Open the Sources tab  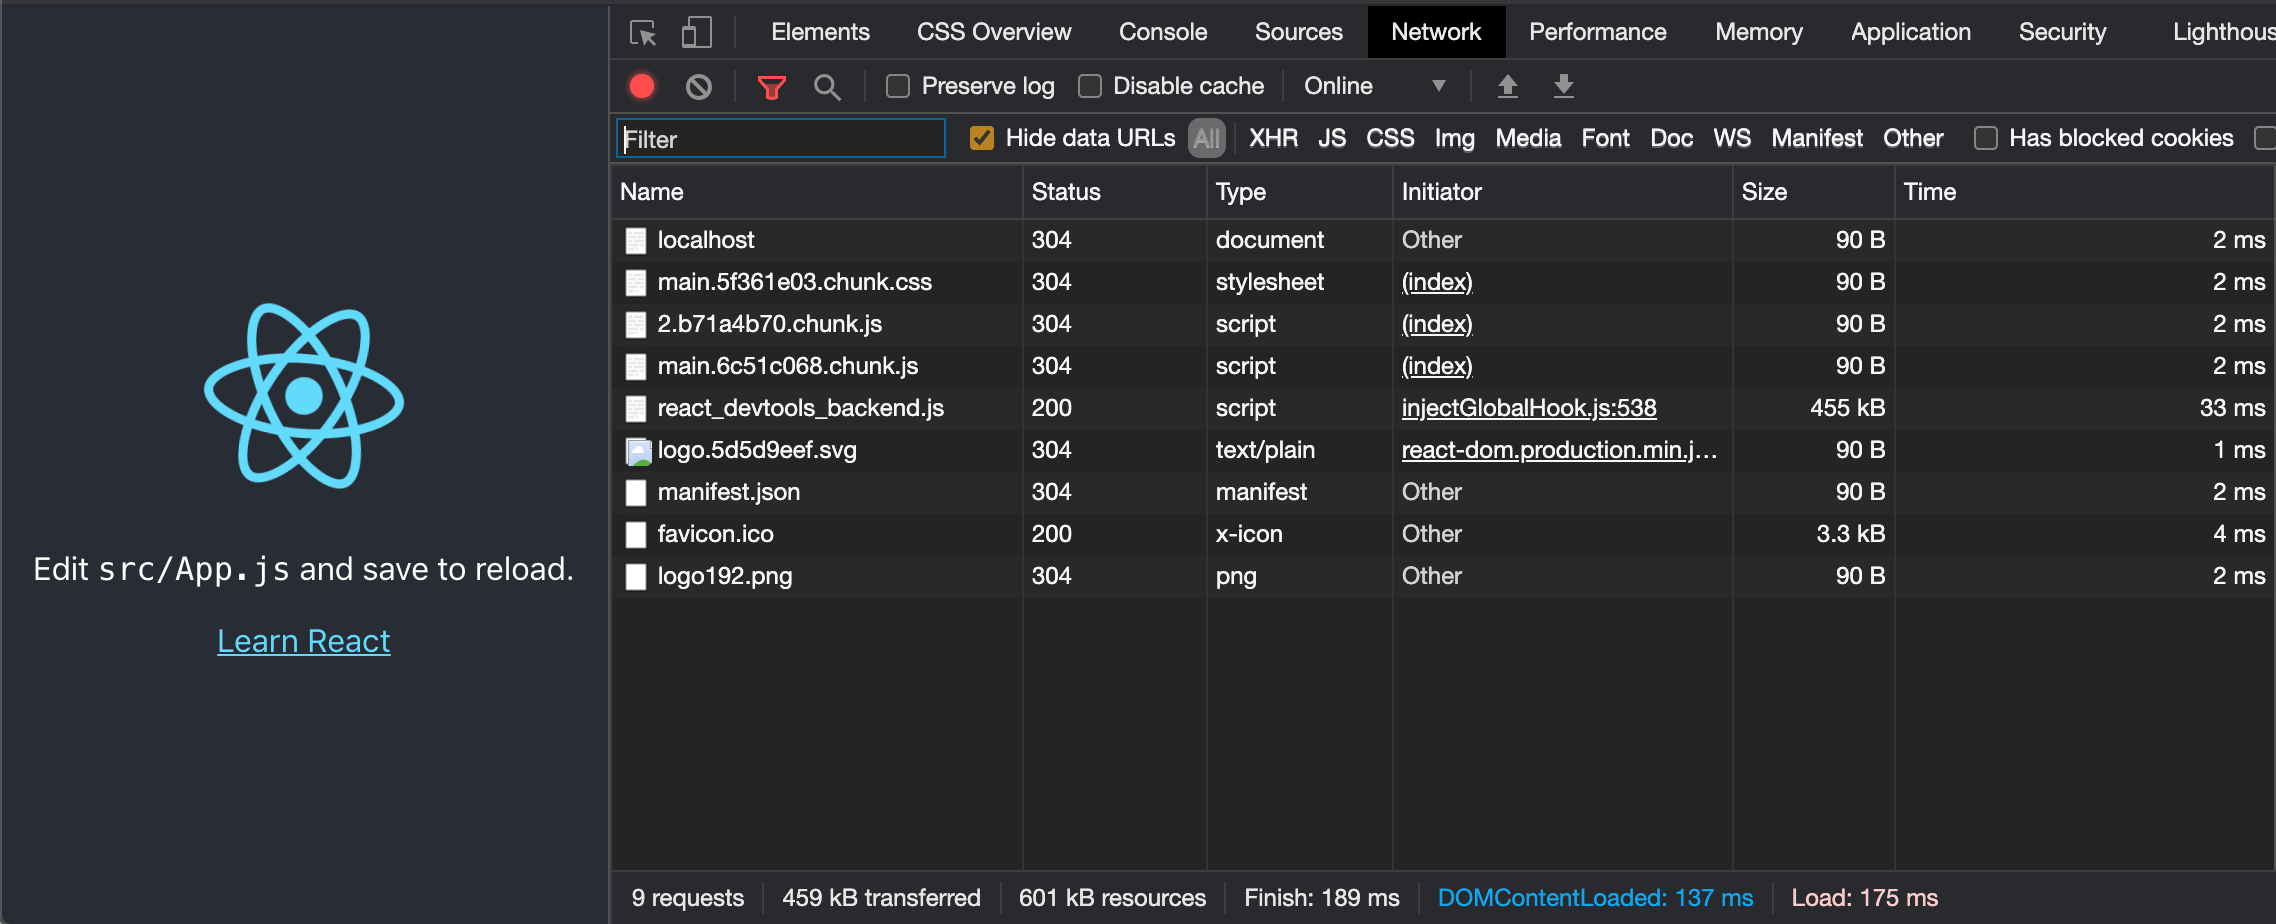[x=1299, y=32]
